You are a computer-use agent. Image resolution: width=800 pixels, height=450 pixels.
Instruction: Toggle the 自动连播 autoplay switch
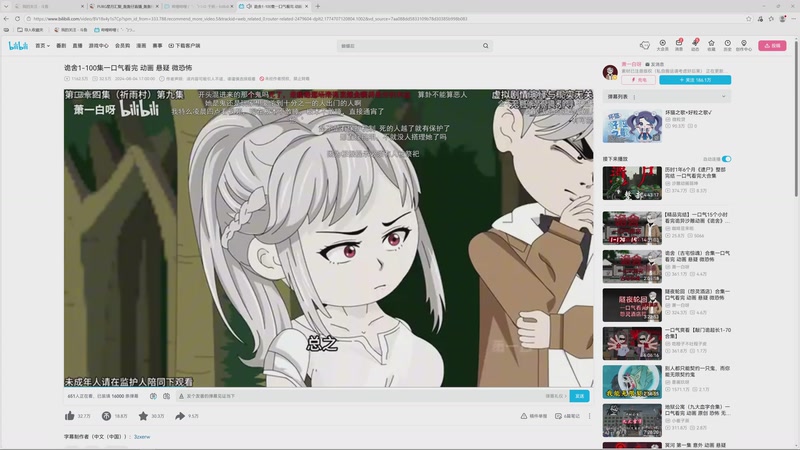tap(727, 159)
